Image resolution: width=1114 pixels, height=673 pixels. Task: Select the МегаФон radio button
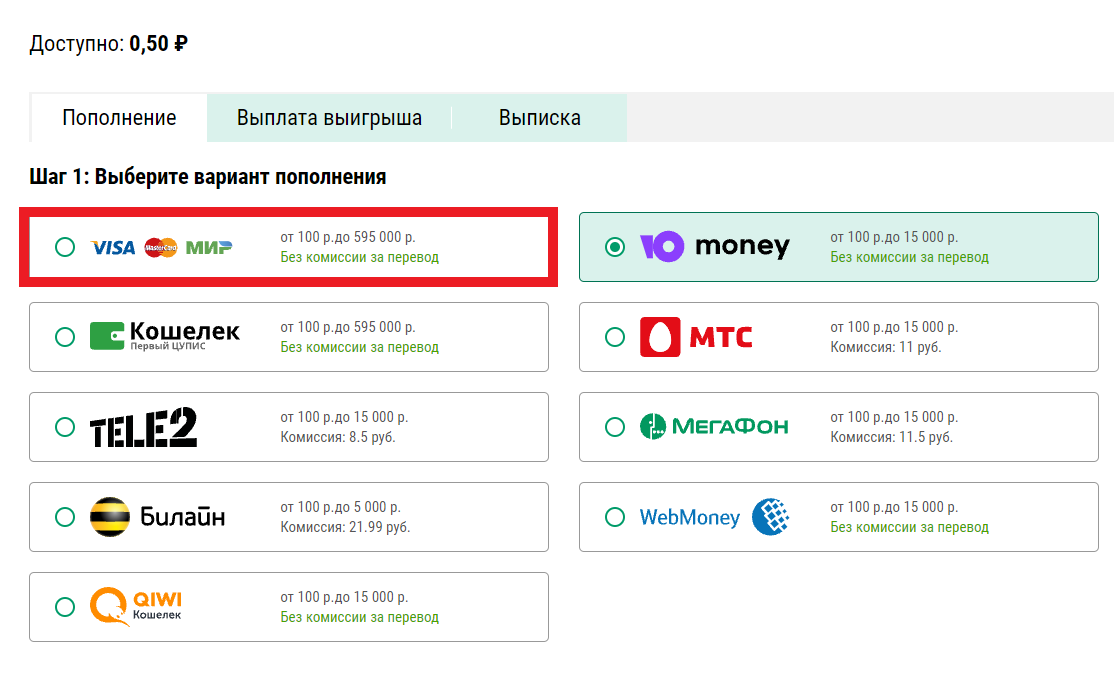[615, 427]
